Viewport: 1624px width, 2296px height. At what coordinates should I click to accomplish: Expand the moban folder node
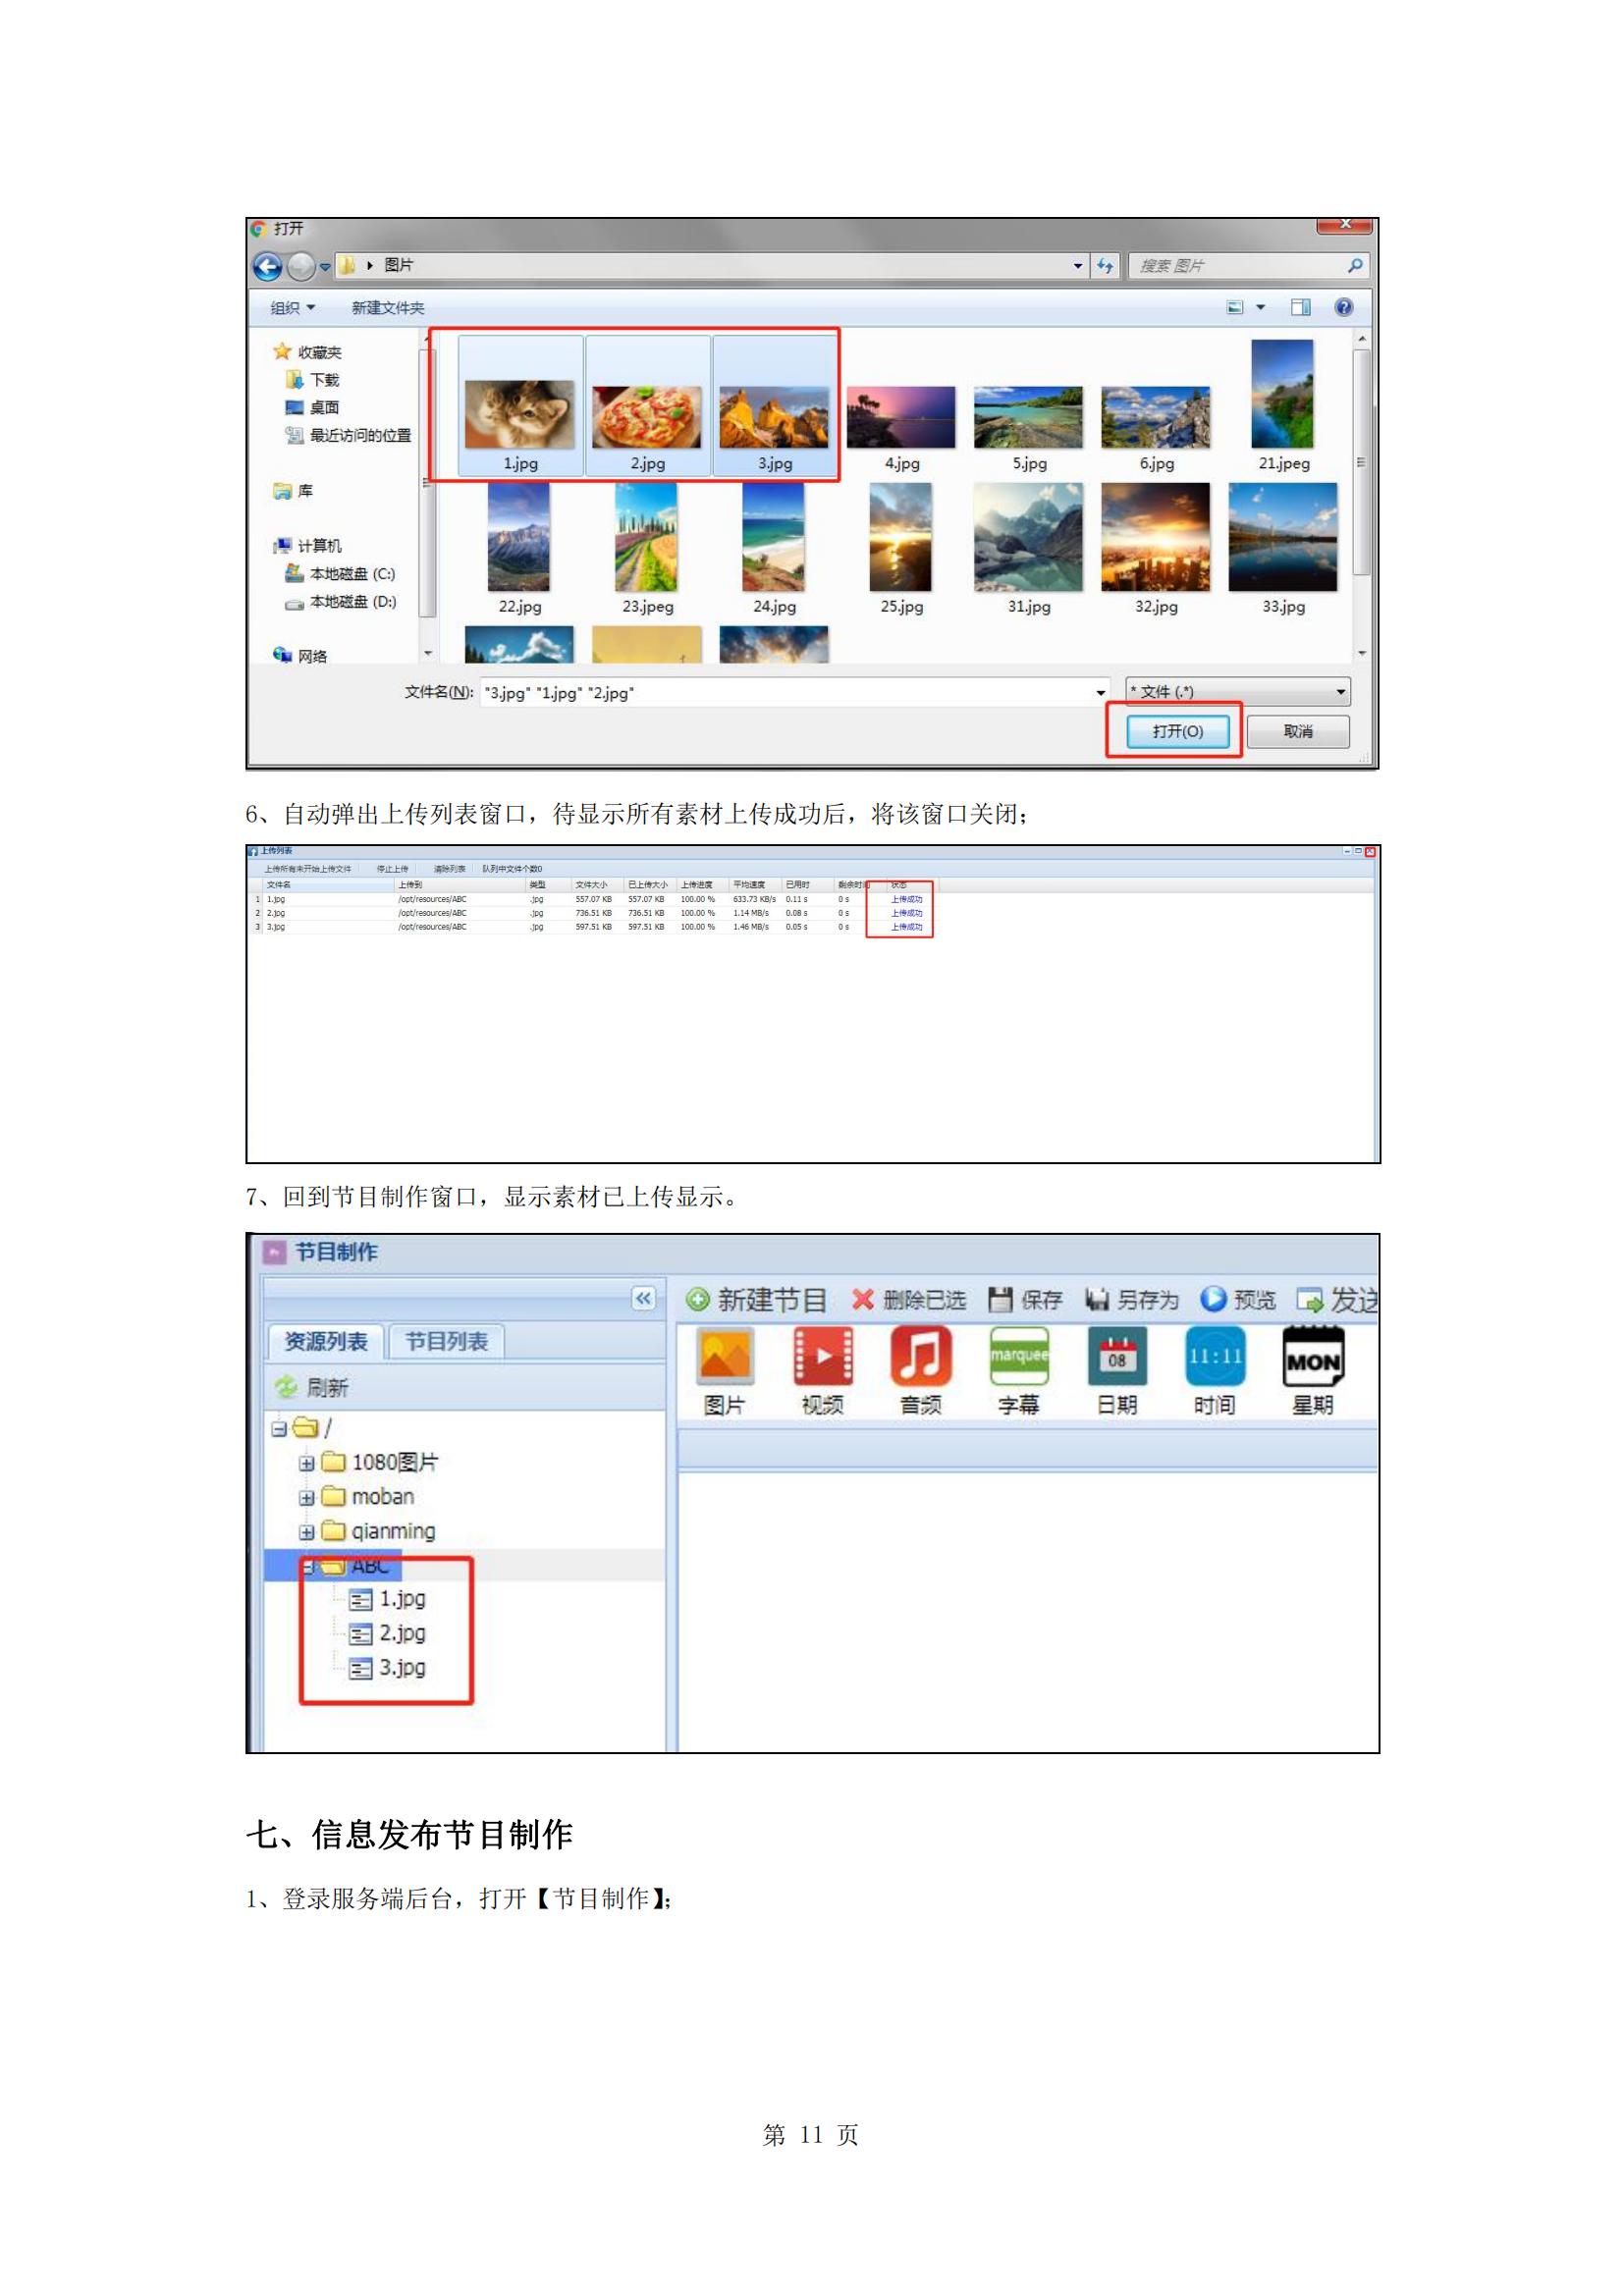(x=306, y=1498)
